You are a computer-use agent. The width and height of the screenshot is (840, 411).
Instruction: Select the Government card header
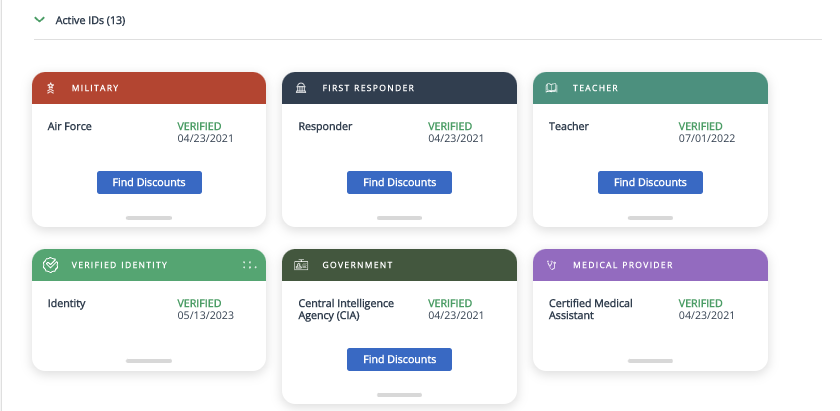point(399,265)
